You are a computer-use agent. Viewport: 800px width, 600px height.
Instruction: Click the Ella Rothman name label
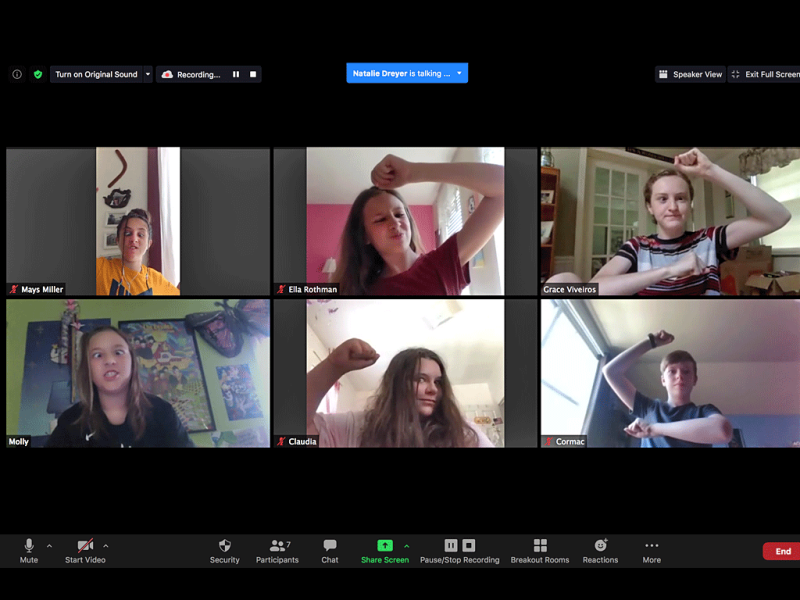click(x=313, y=289)
